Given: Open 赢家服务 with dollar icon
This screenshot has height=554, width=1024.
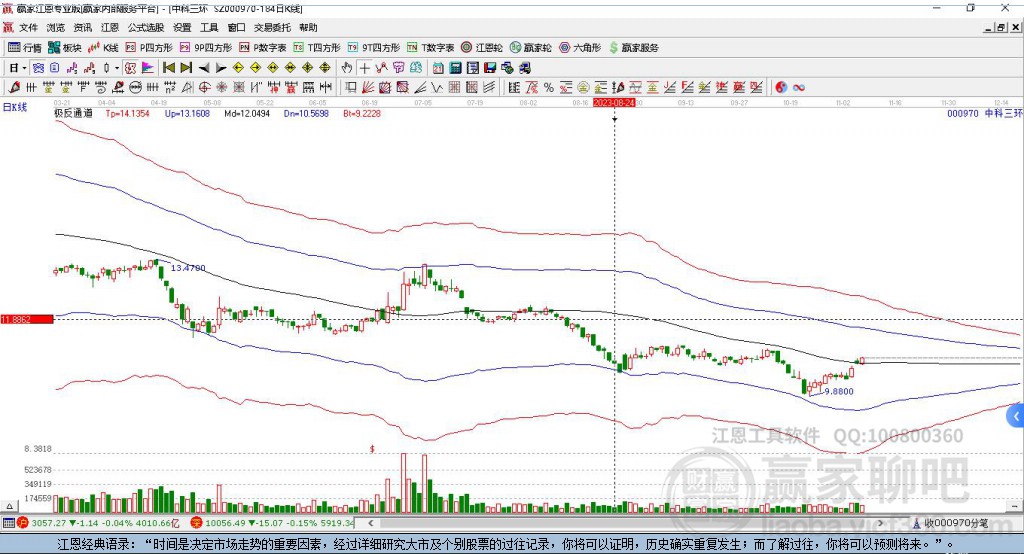Looking at the screenshot, I should (633, 48).
